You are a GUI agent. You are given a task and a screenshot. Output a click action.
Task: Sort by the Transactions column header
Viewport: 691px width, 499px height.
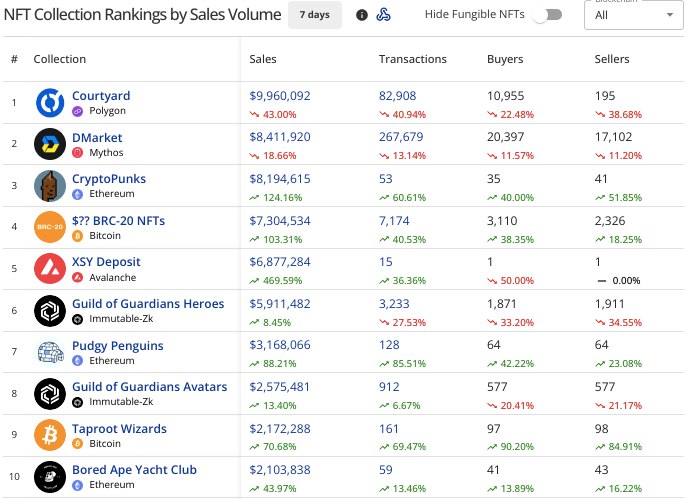(x=412, y=59)
